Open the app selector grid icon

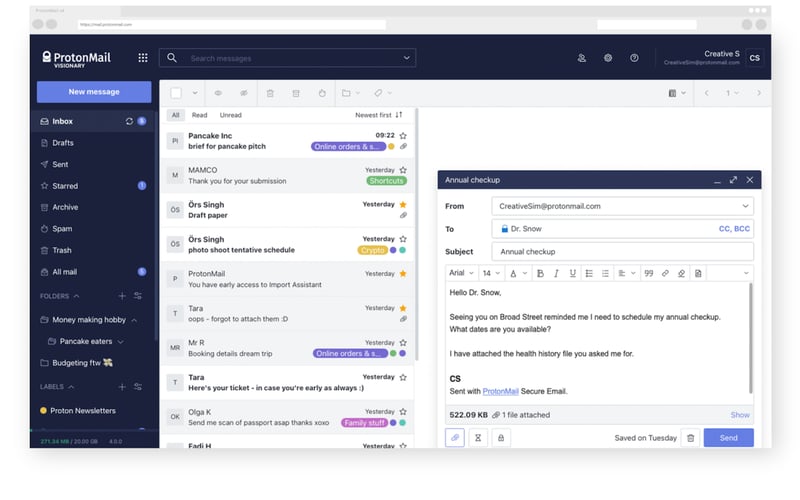pos(143,58)
